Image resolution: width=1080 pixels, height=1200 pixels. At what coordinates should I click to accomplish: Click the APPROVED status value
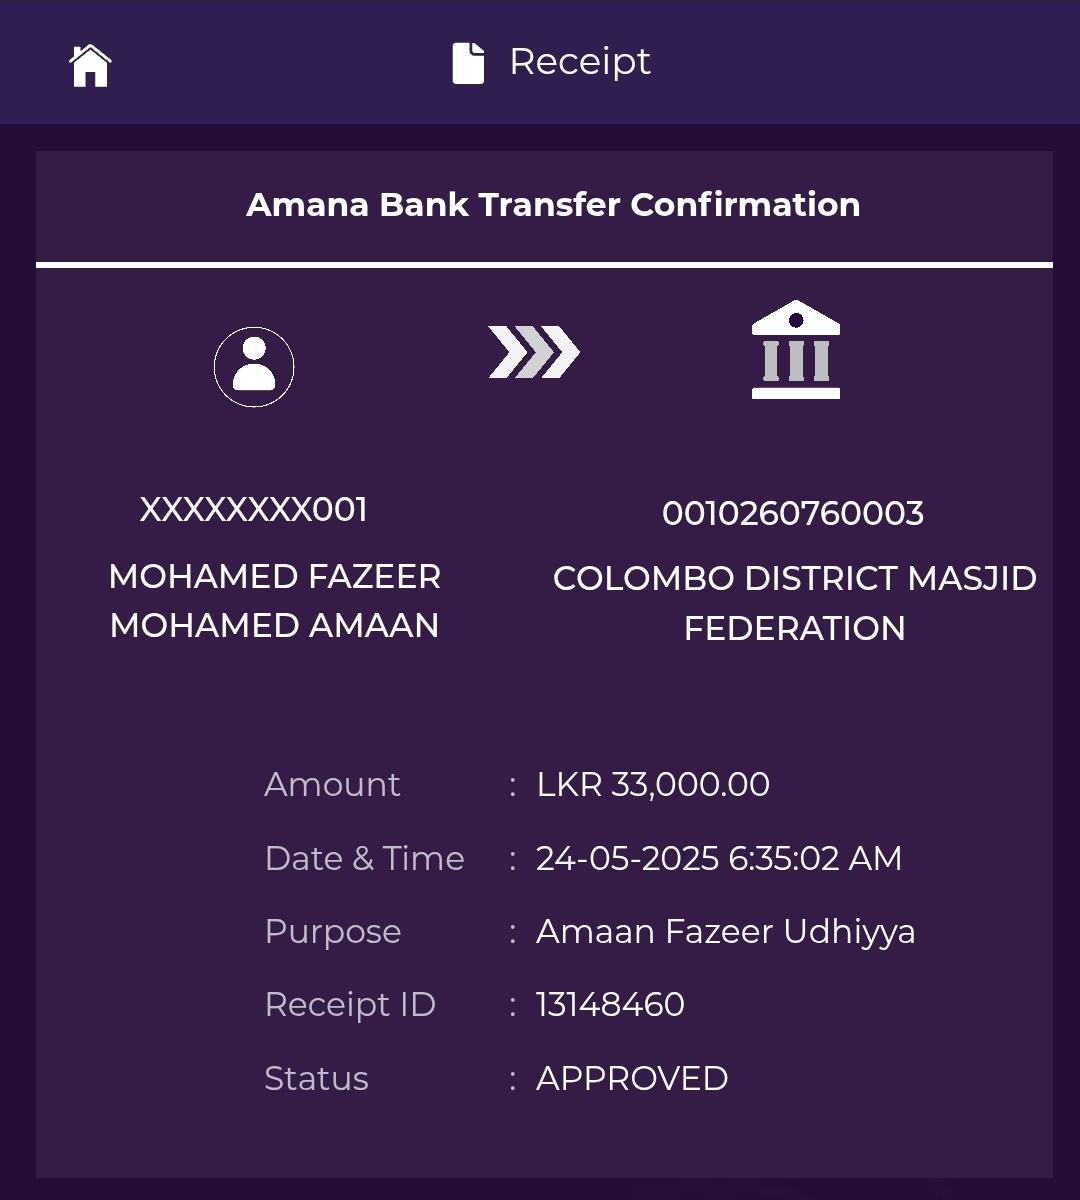coord(632,1079)
